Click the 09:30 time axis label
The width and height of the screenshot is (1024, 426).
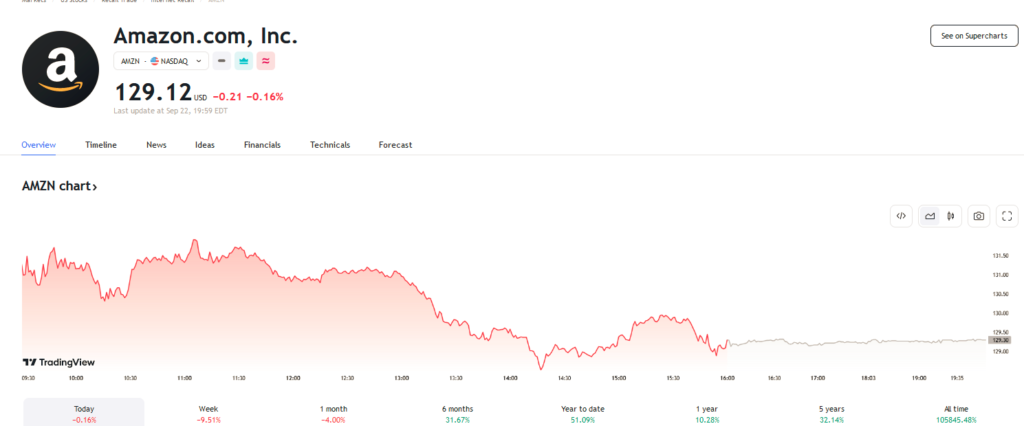(29, 378)
